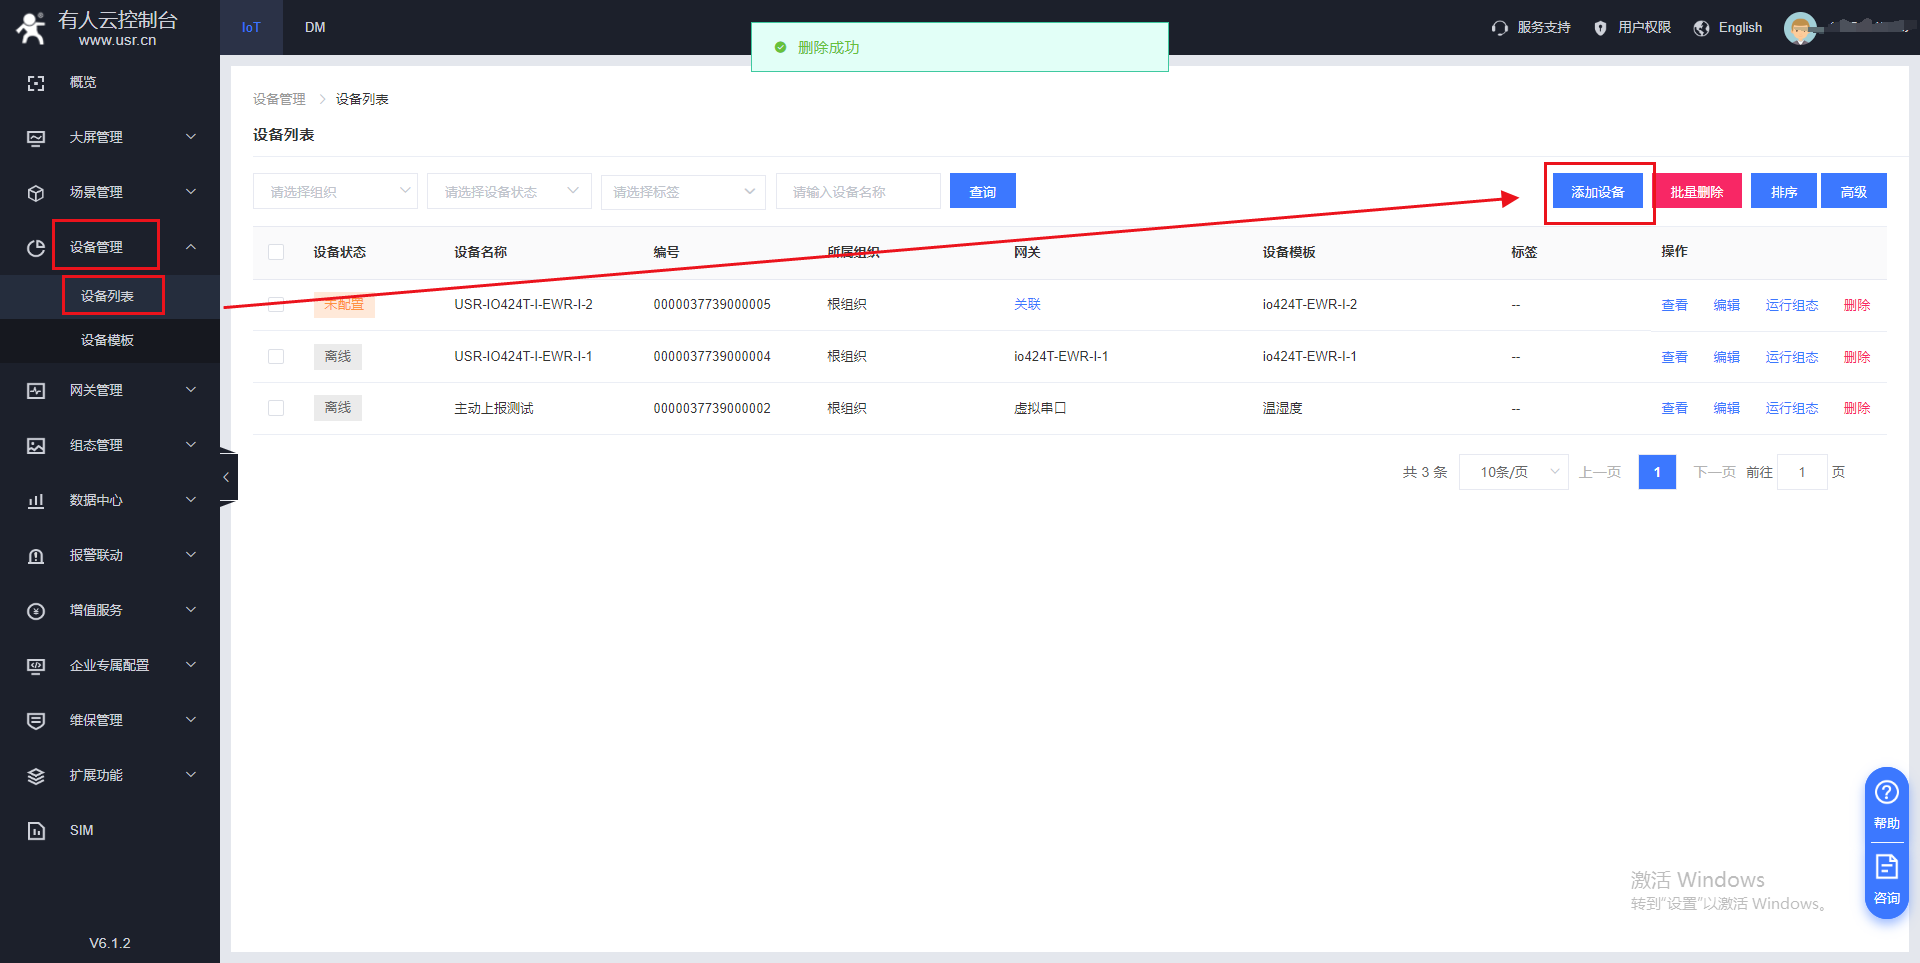The height and width of the screenshot is (963, 1920).
Task: Open the help (帮助) question mark icon
Action: click(1886, 793)
